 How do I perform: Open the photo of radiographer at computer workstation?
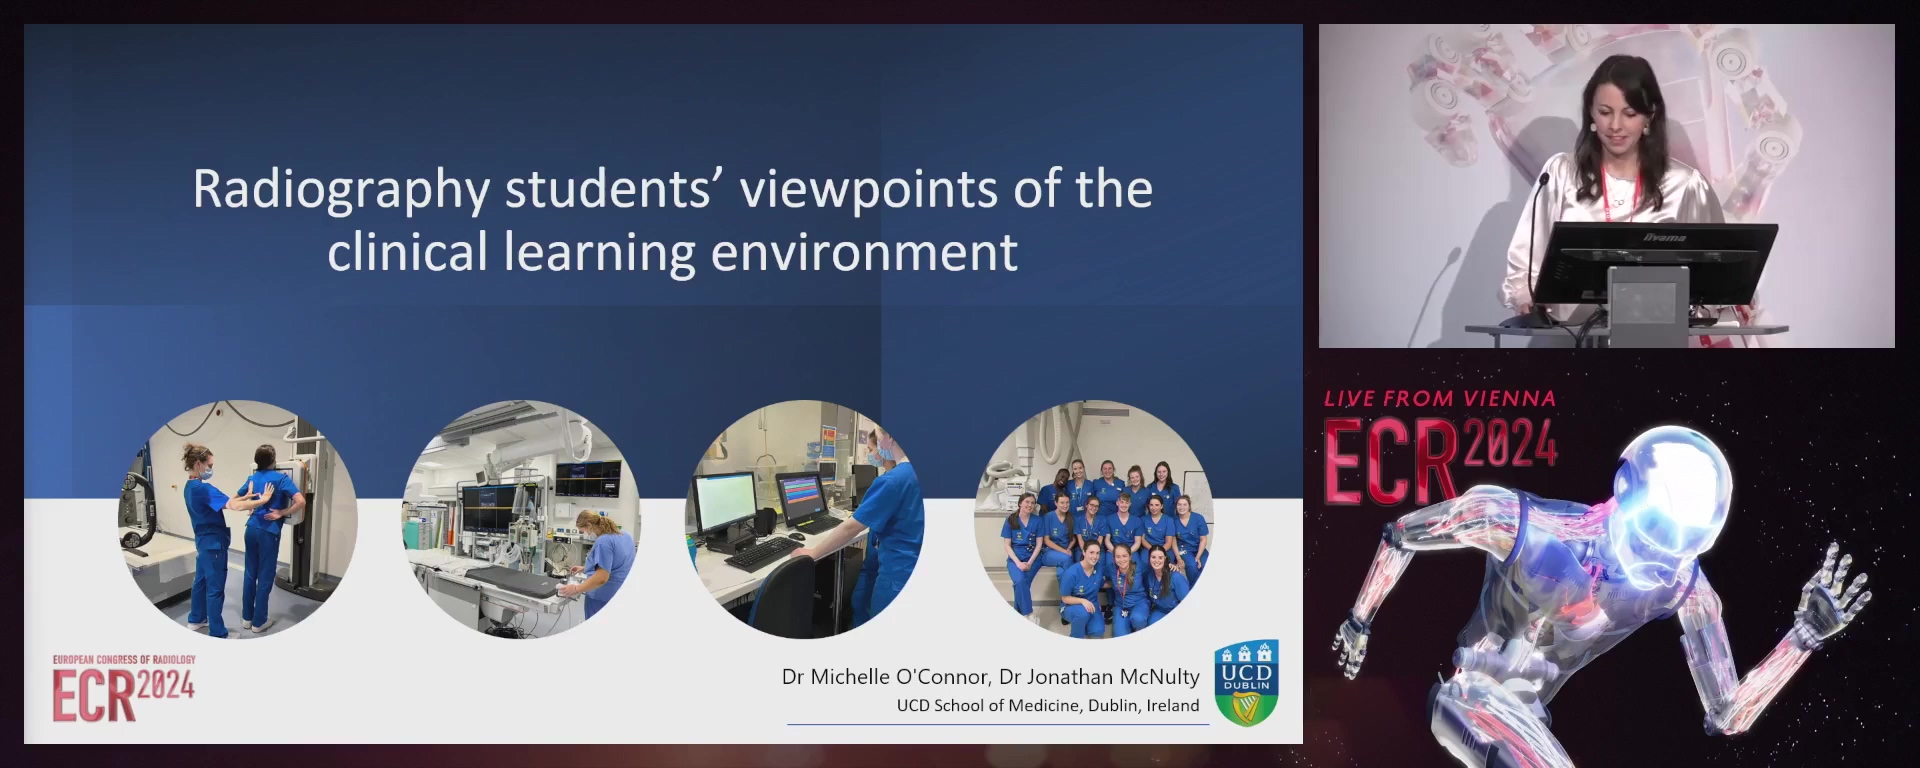[804, 519]
